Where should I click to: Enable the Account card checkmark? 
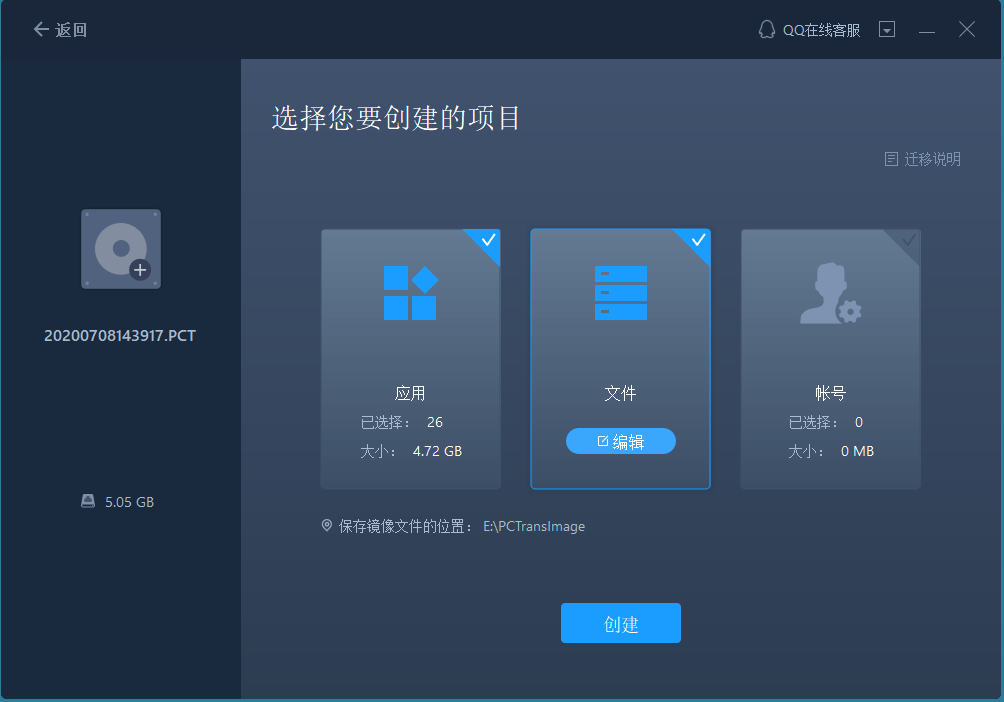point(908,241)
